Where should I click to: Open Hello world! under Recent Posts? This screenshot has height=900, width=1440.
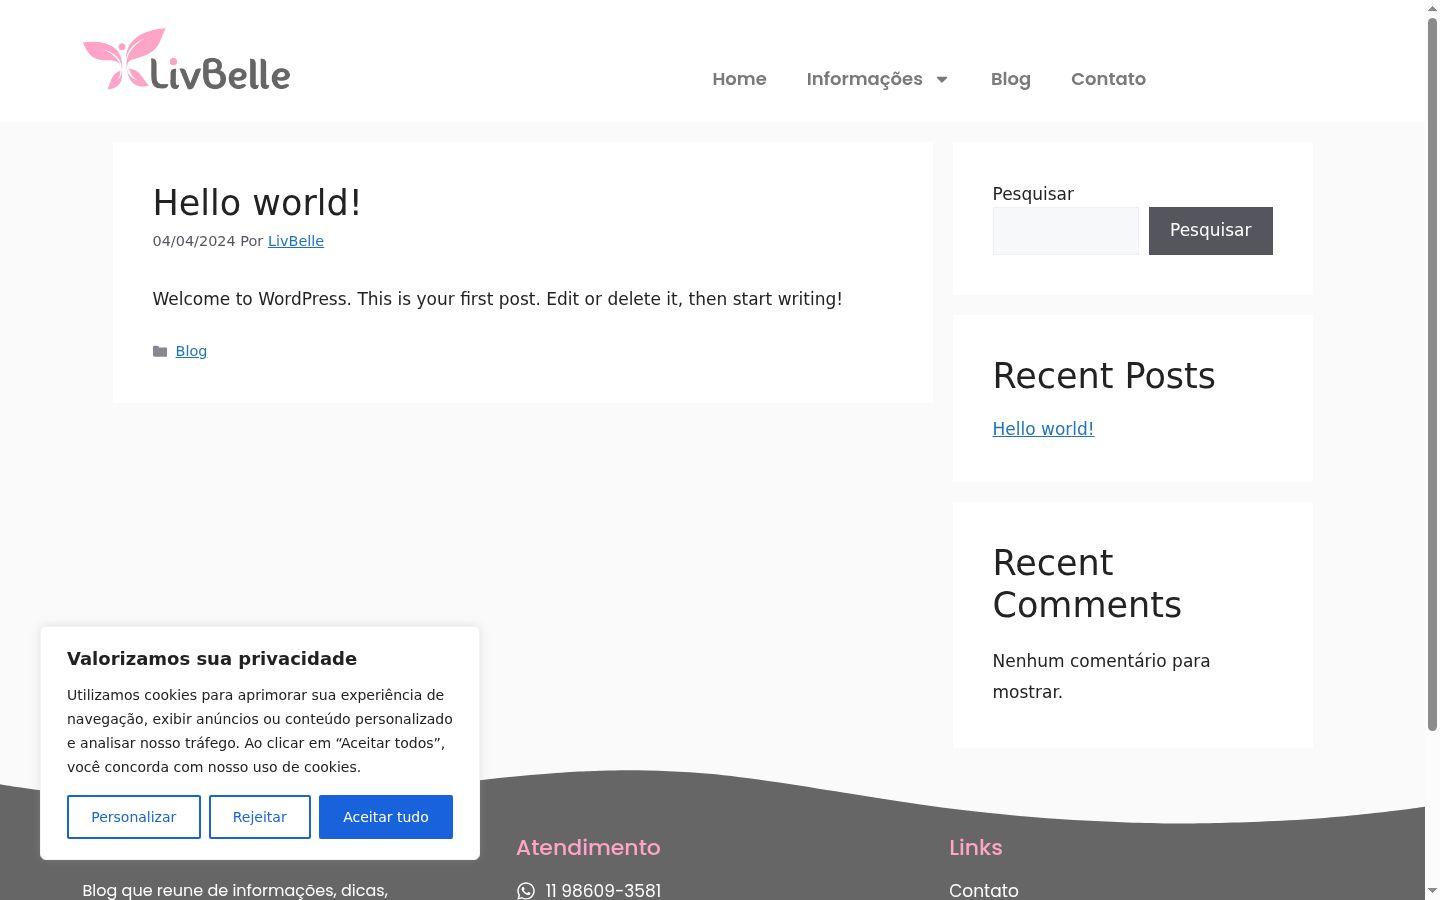tap(1043, 429)
